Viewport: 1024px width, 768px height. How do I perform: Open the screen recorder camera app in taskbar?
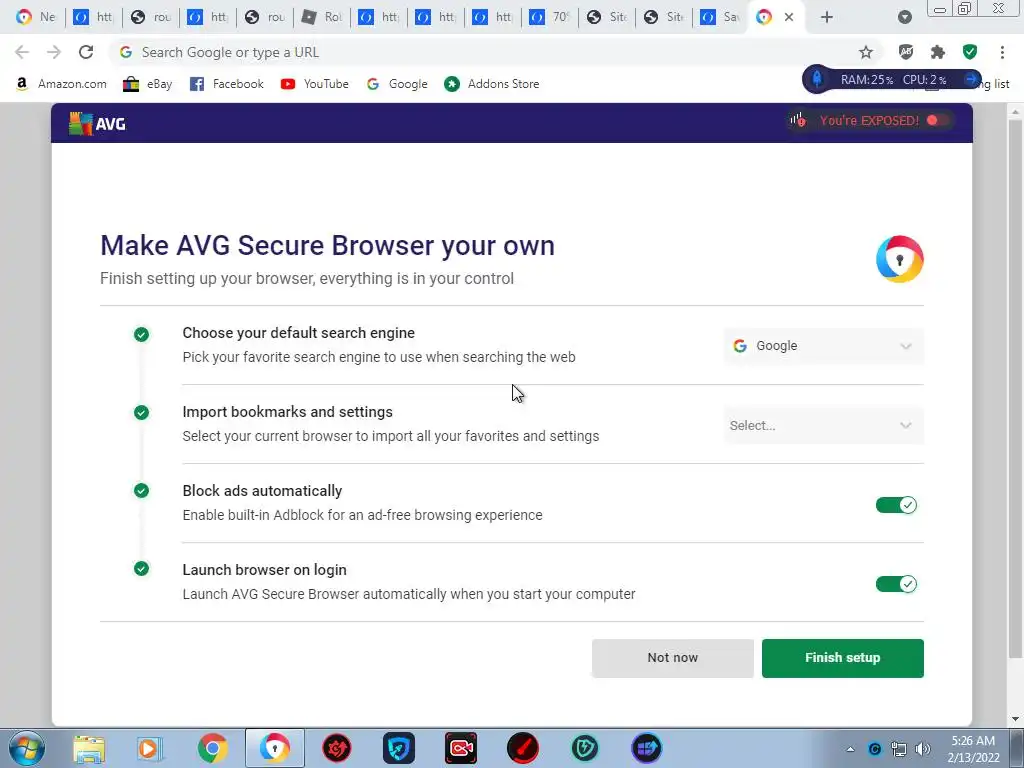click(x=461, y=748)
